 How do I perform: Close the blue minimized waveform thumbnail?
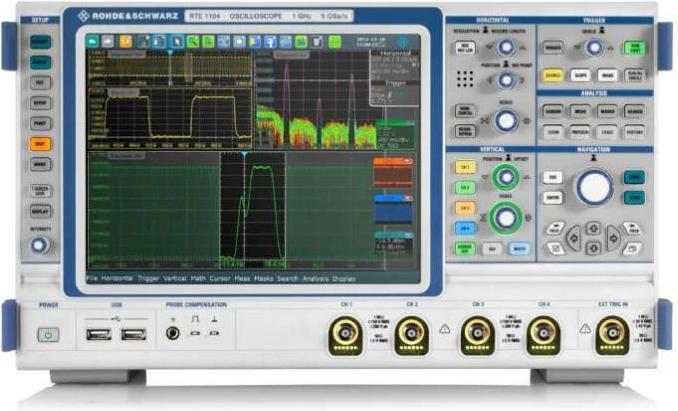point(408,198)
